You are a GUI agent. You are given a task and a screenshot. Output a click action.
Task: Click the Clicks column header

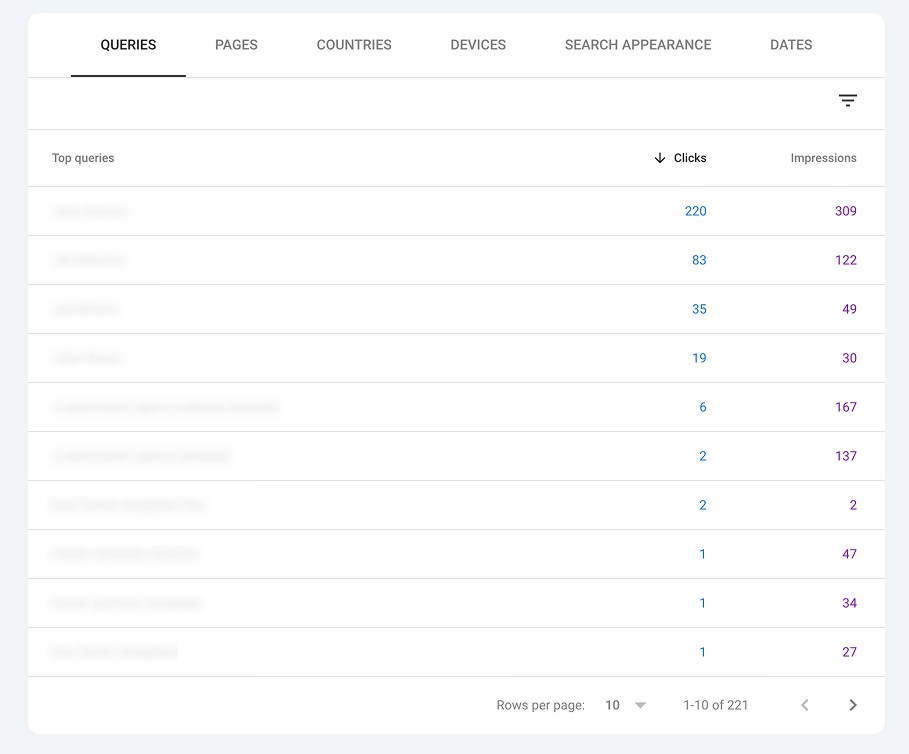click(689, 158)
